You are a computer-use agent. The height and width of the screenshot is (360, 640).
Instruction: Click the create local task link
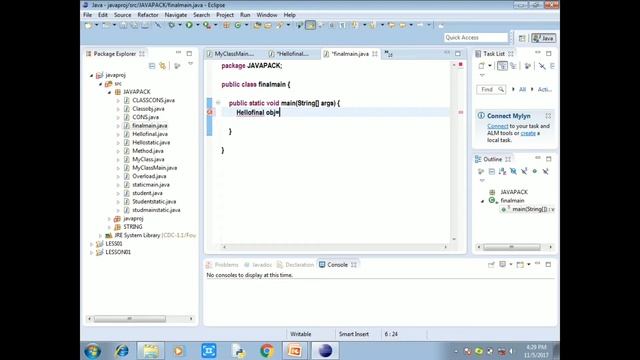(x=528, y=133)
